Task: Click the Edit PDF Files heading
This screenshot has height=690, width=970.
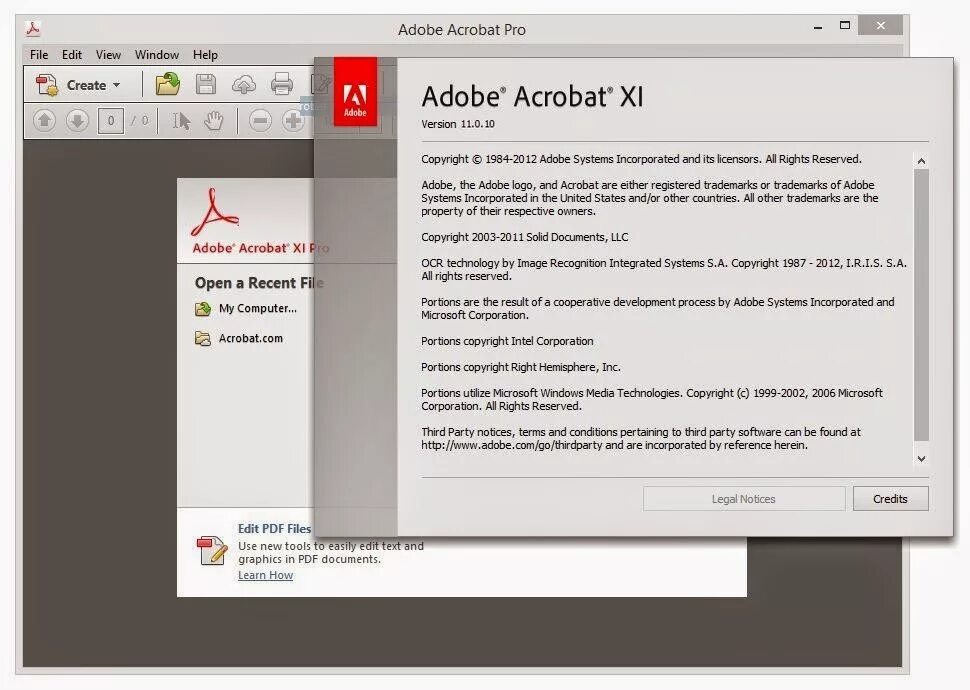Action: tap(274, 528)
